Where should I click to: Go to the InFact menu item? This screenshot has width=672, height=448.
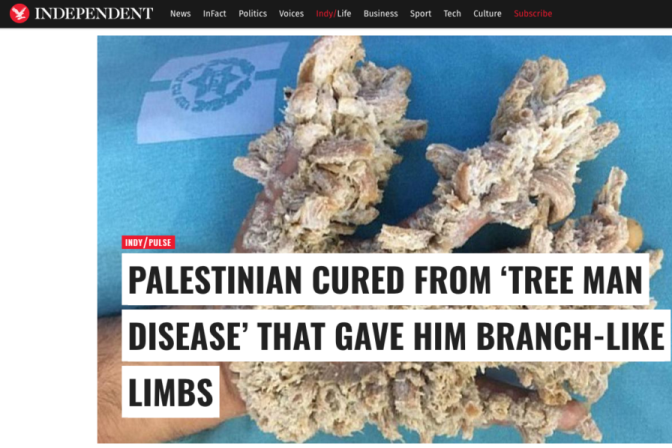pyautogui.click(x=214, y=14)
